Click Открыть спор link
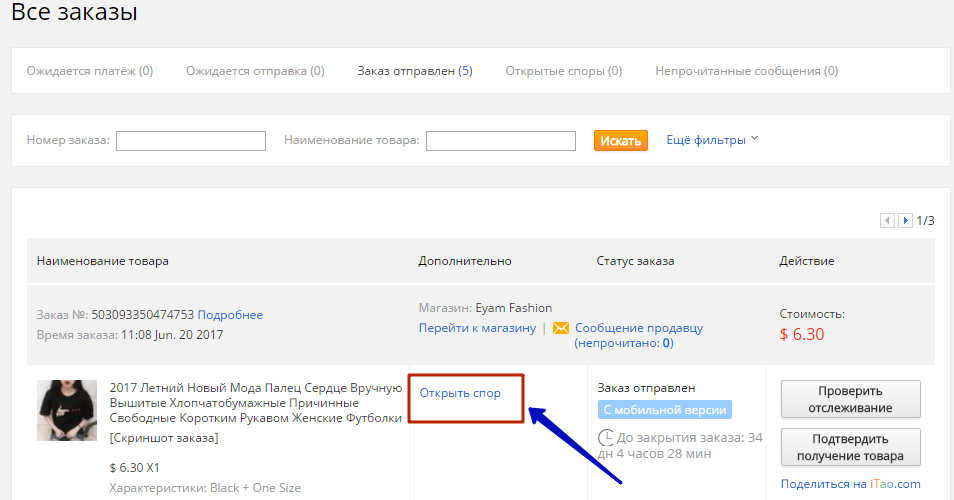 click(x=460, y=393)
